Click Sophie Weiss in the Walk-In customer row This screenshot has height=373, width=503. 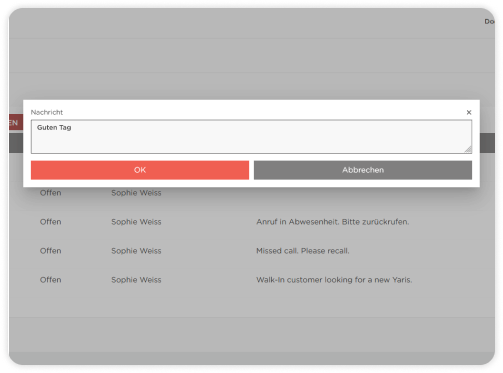coord(136,280)
